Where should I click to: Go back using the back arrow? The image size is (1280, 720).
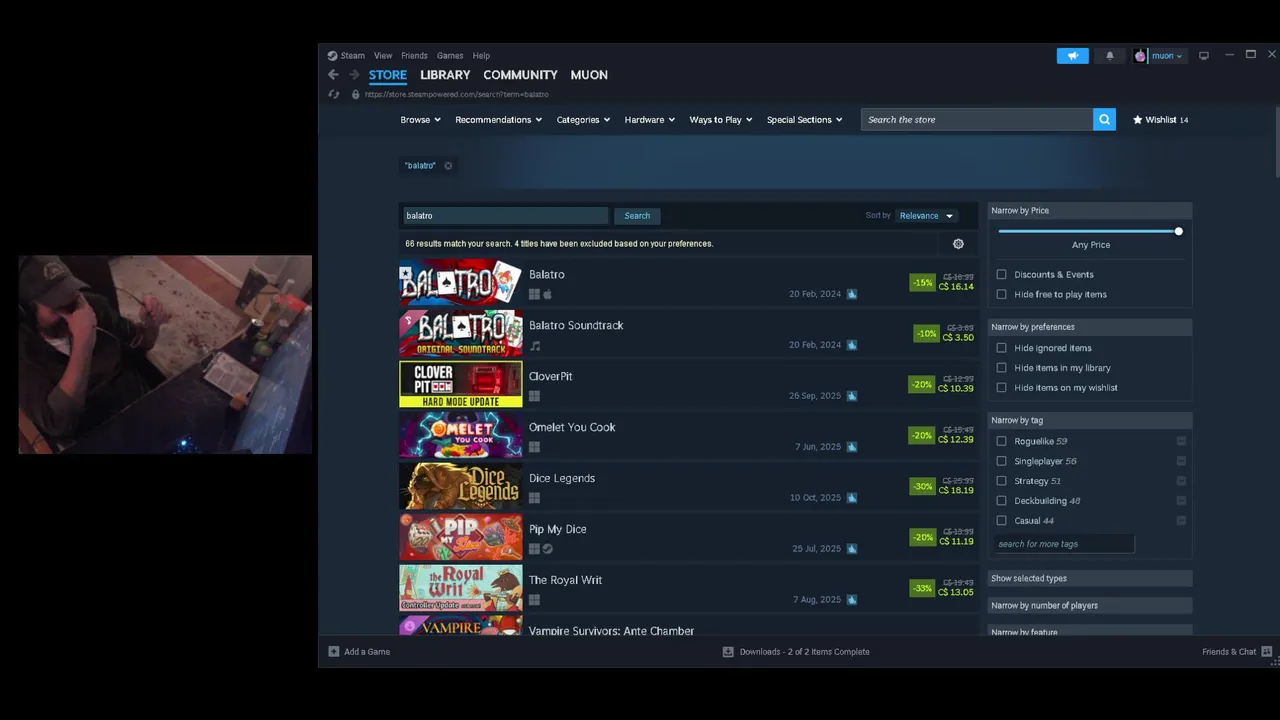[x=333, y=75]
